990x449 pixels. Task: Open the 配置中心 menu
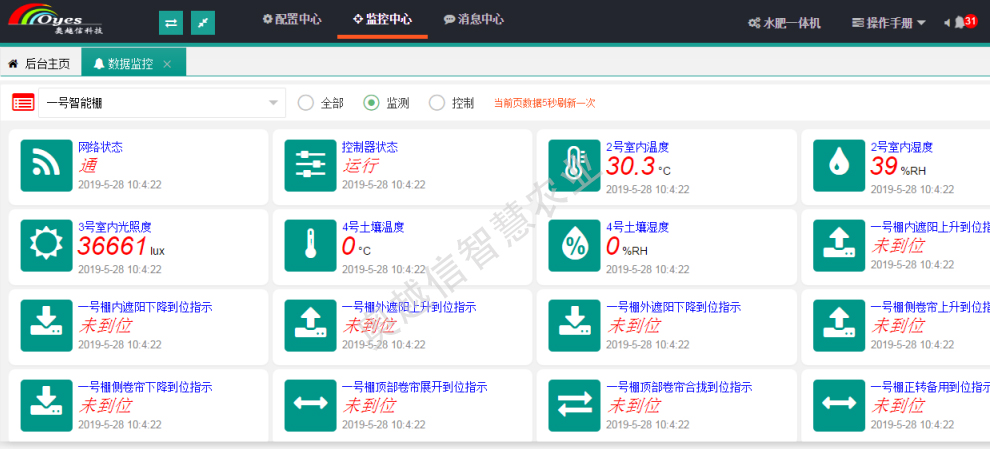click(292, 20)
